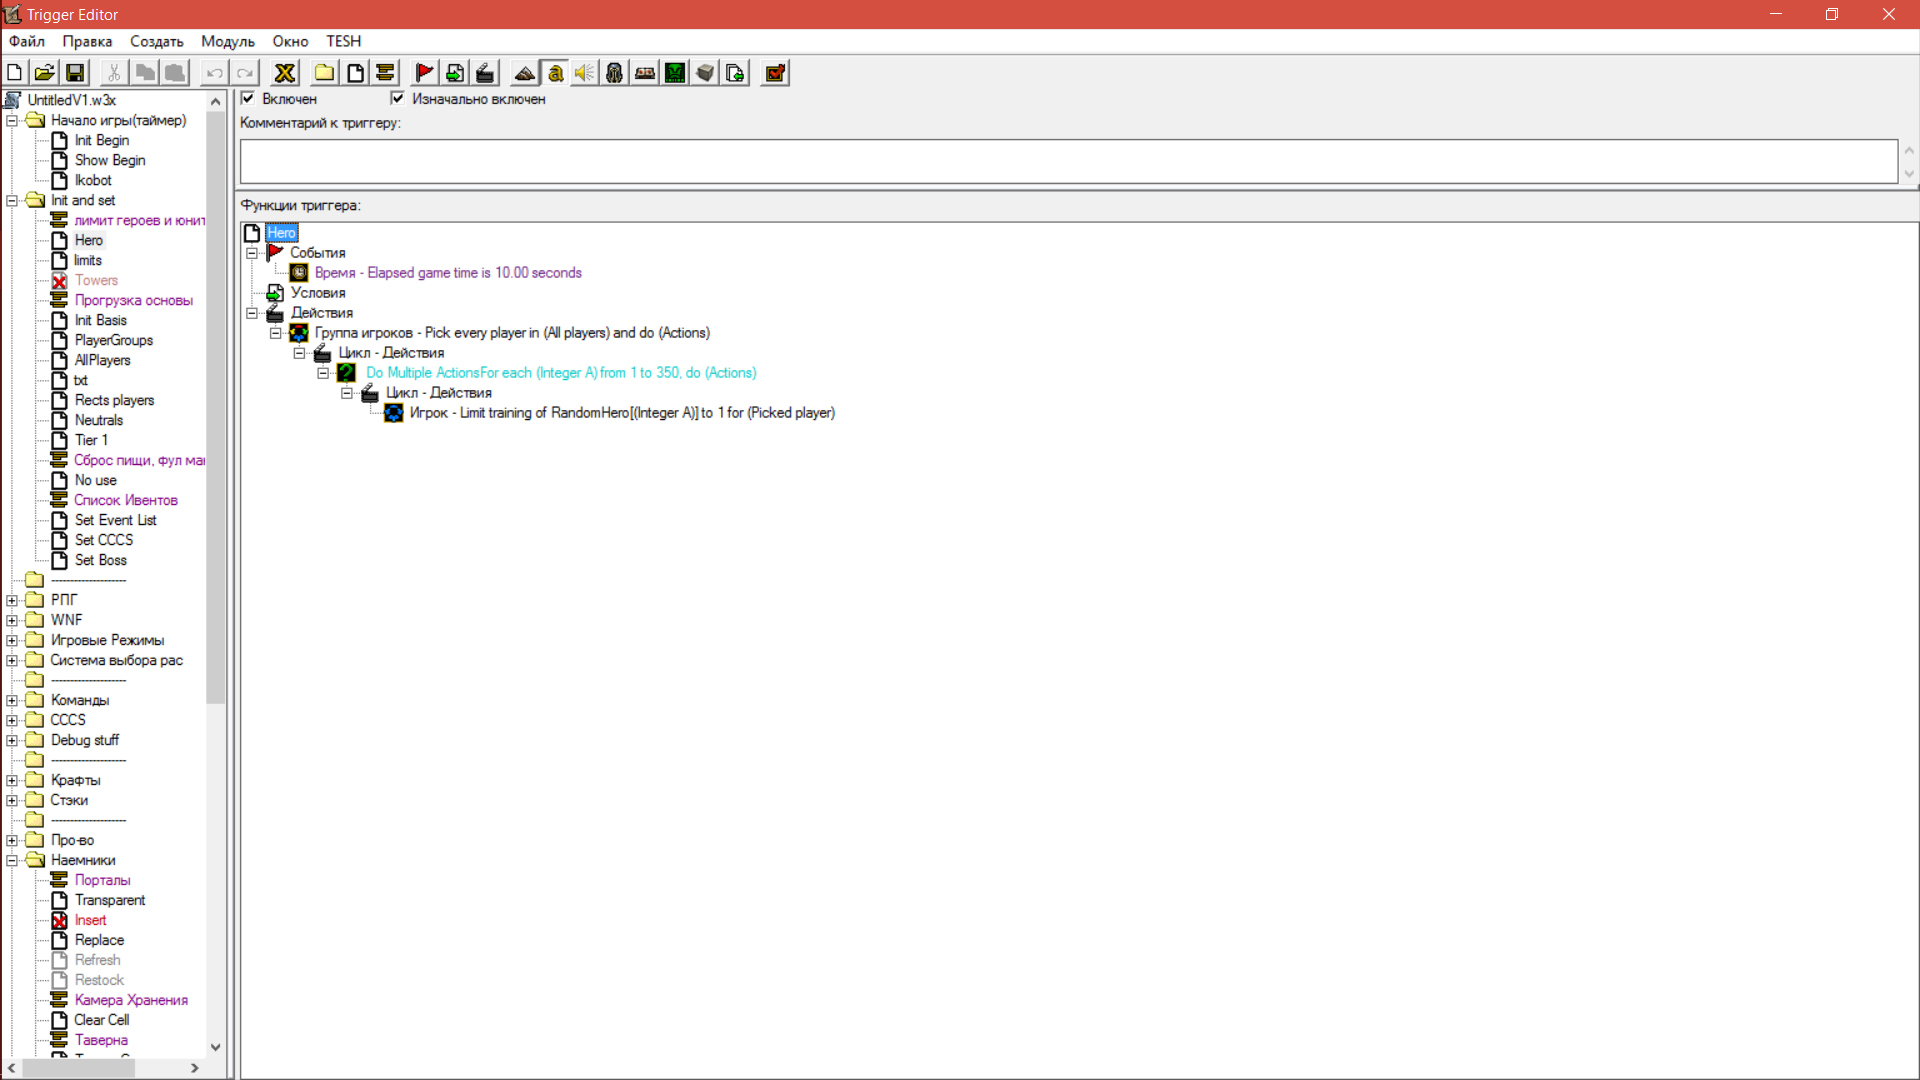
Task: Click the trigger comment text field
Action: pyautogui.click(x=1069, y=161)
